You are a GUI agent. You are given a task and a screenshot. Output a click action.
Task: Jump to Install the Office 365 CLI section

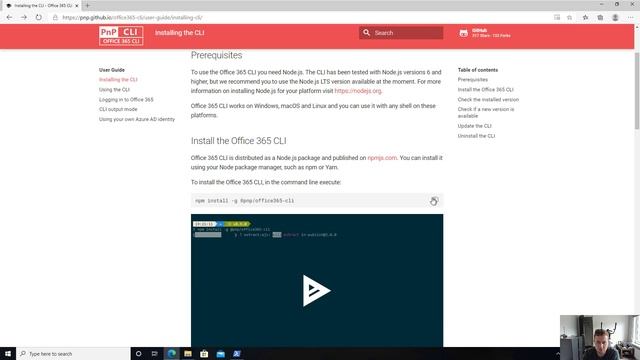(x=486, y=89)
